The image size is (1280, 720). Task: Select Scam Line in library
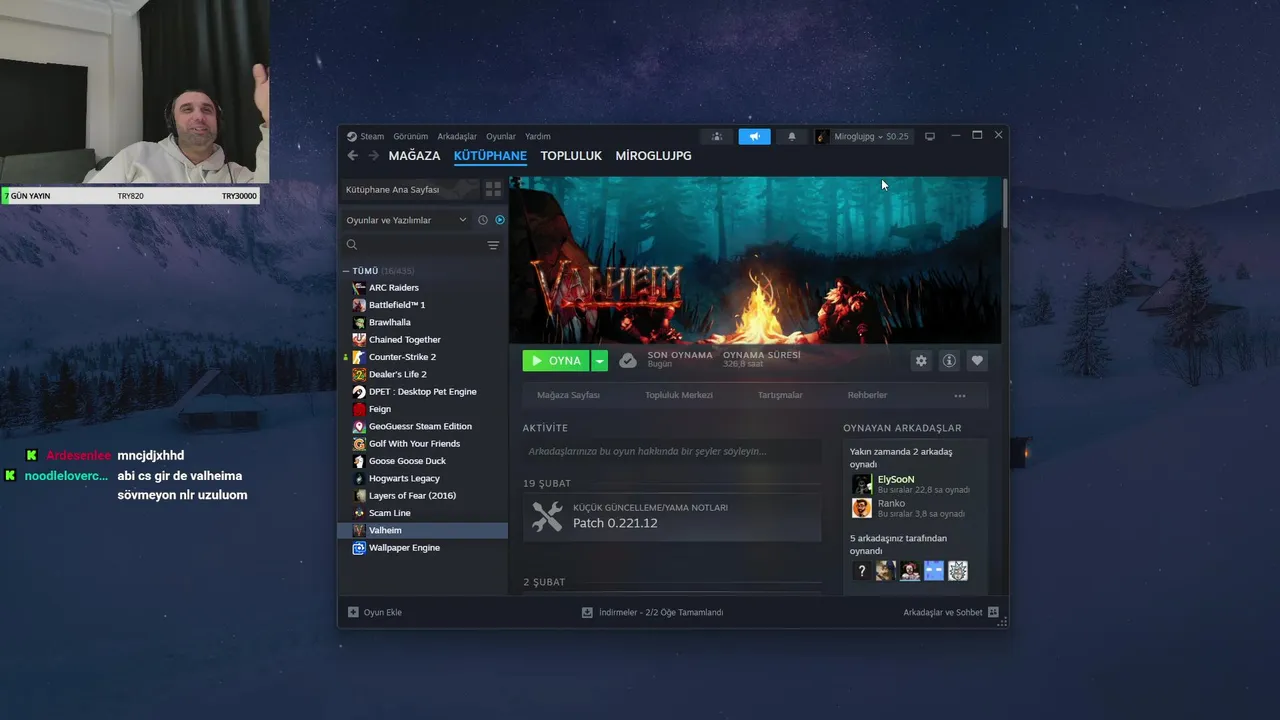389,513
